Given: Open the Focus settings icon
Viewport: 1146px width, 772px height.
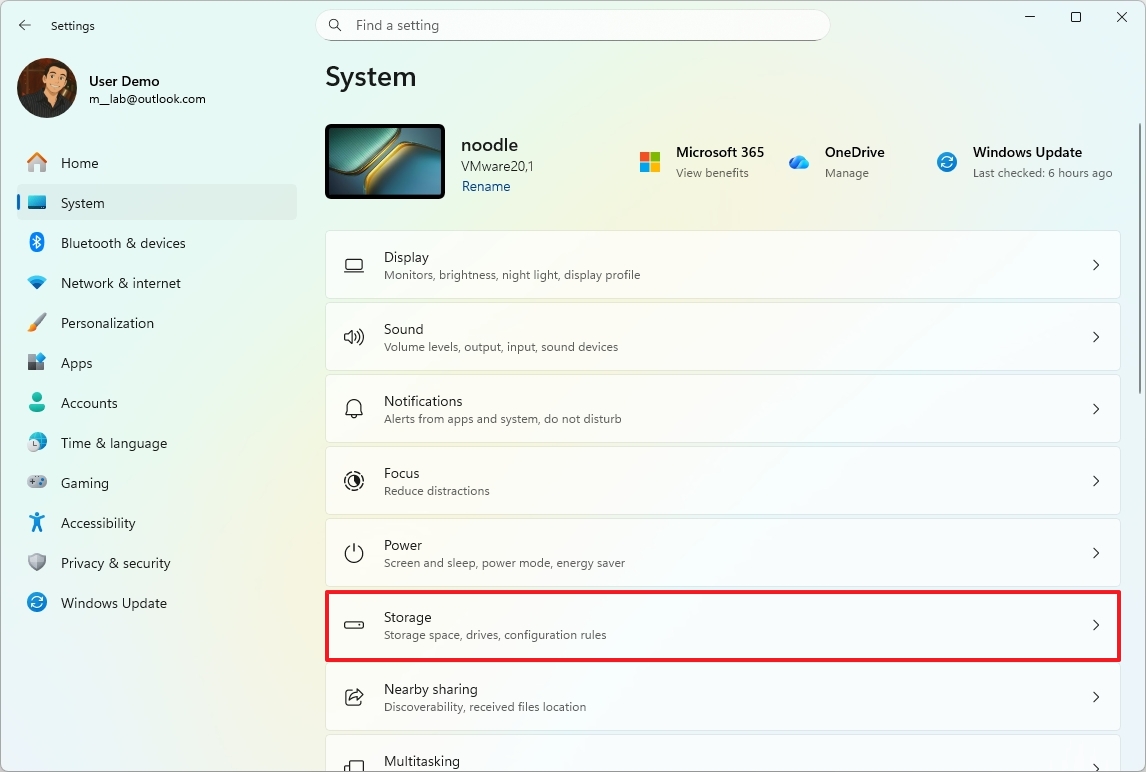Looking at the screenshot, I should [x=354, y=480].
